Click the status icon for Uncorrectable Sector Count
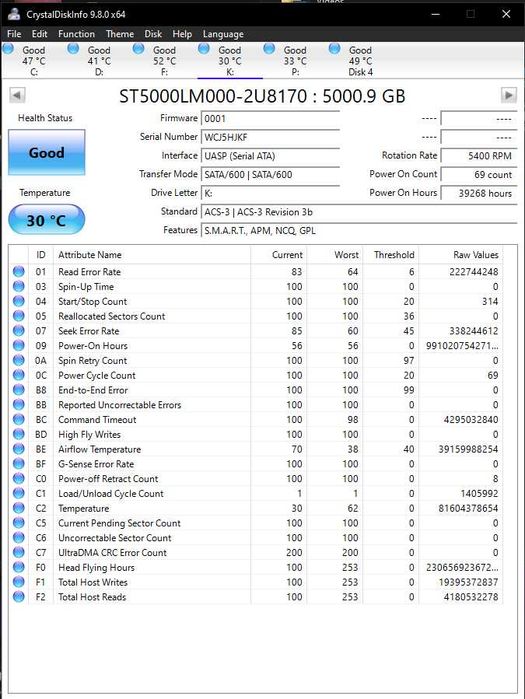Screen dimensions: 525x699 click(x=19, y=537)
